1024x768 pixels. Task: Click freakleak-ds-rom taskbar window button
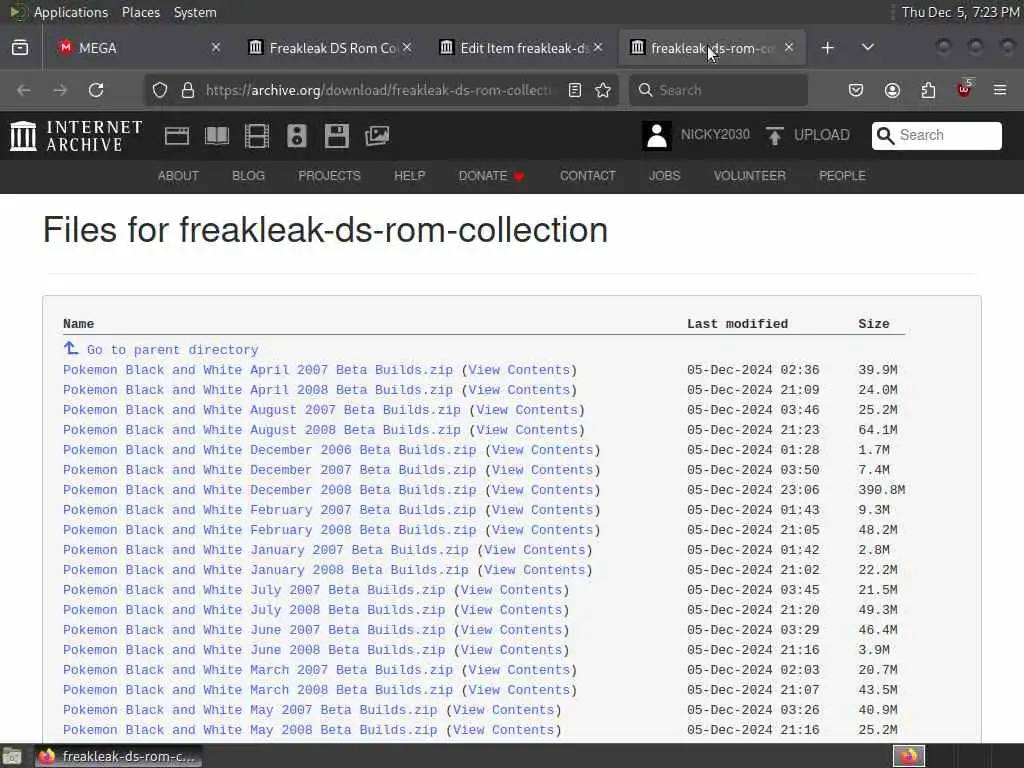coord(118,756)
